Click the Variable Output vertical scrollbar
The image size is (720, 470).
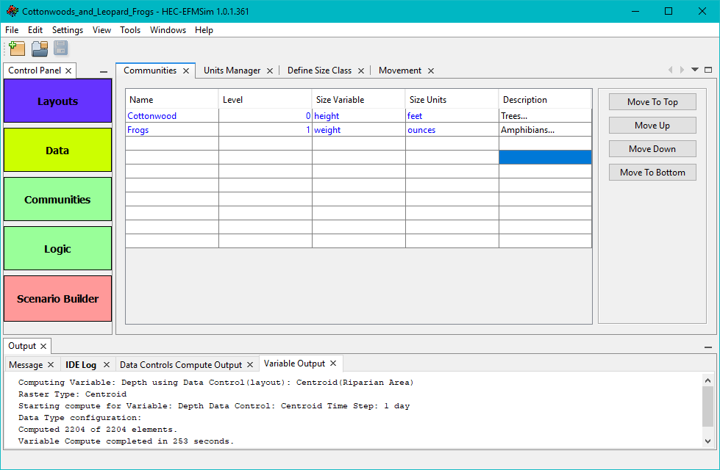pyautogui.click(x=708, y=407)
